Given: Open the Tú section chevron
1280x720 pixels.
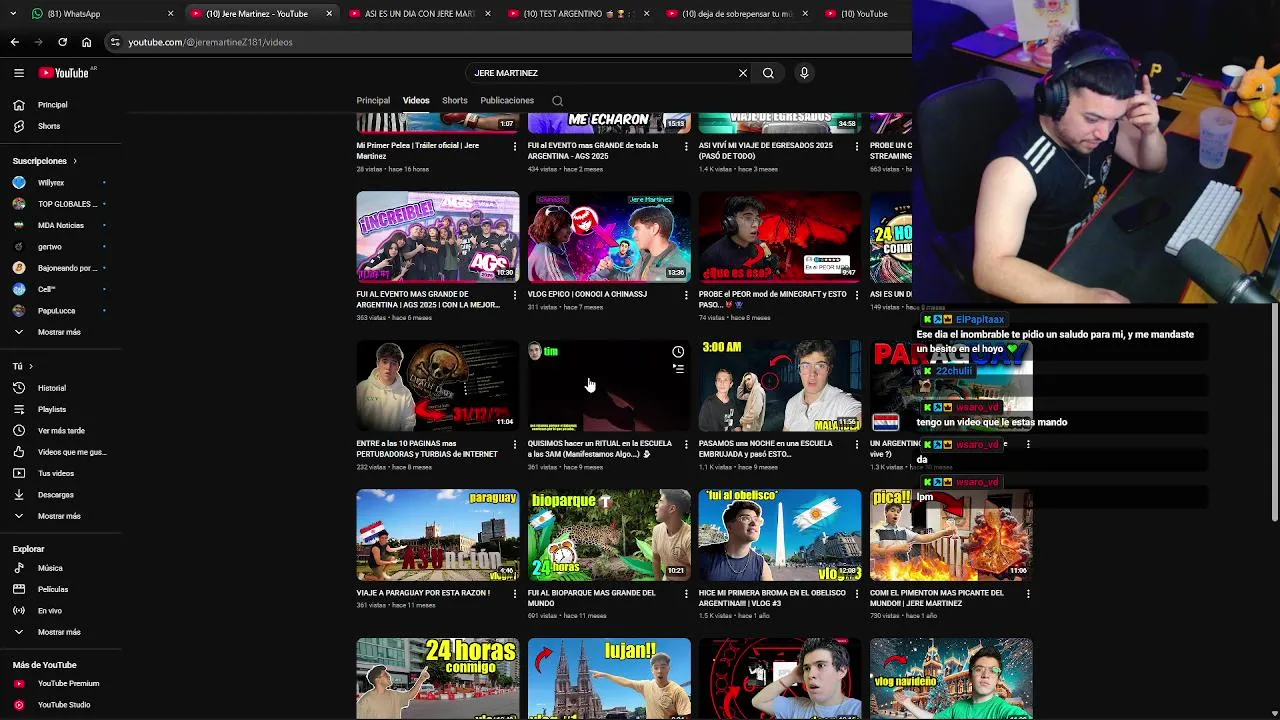Looking at the screenshot, I should [31, 367].
